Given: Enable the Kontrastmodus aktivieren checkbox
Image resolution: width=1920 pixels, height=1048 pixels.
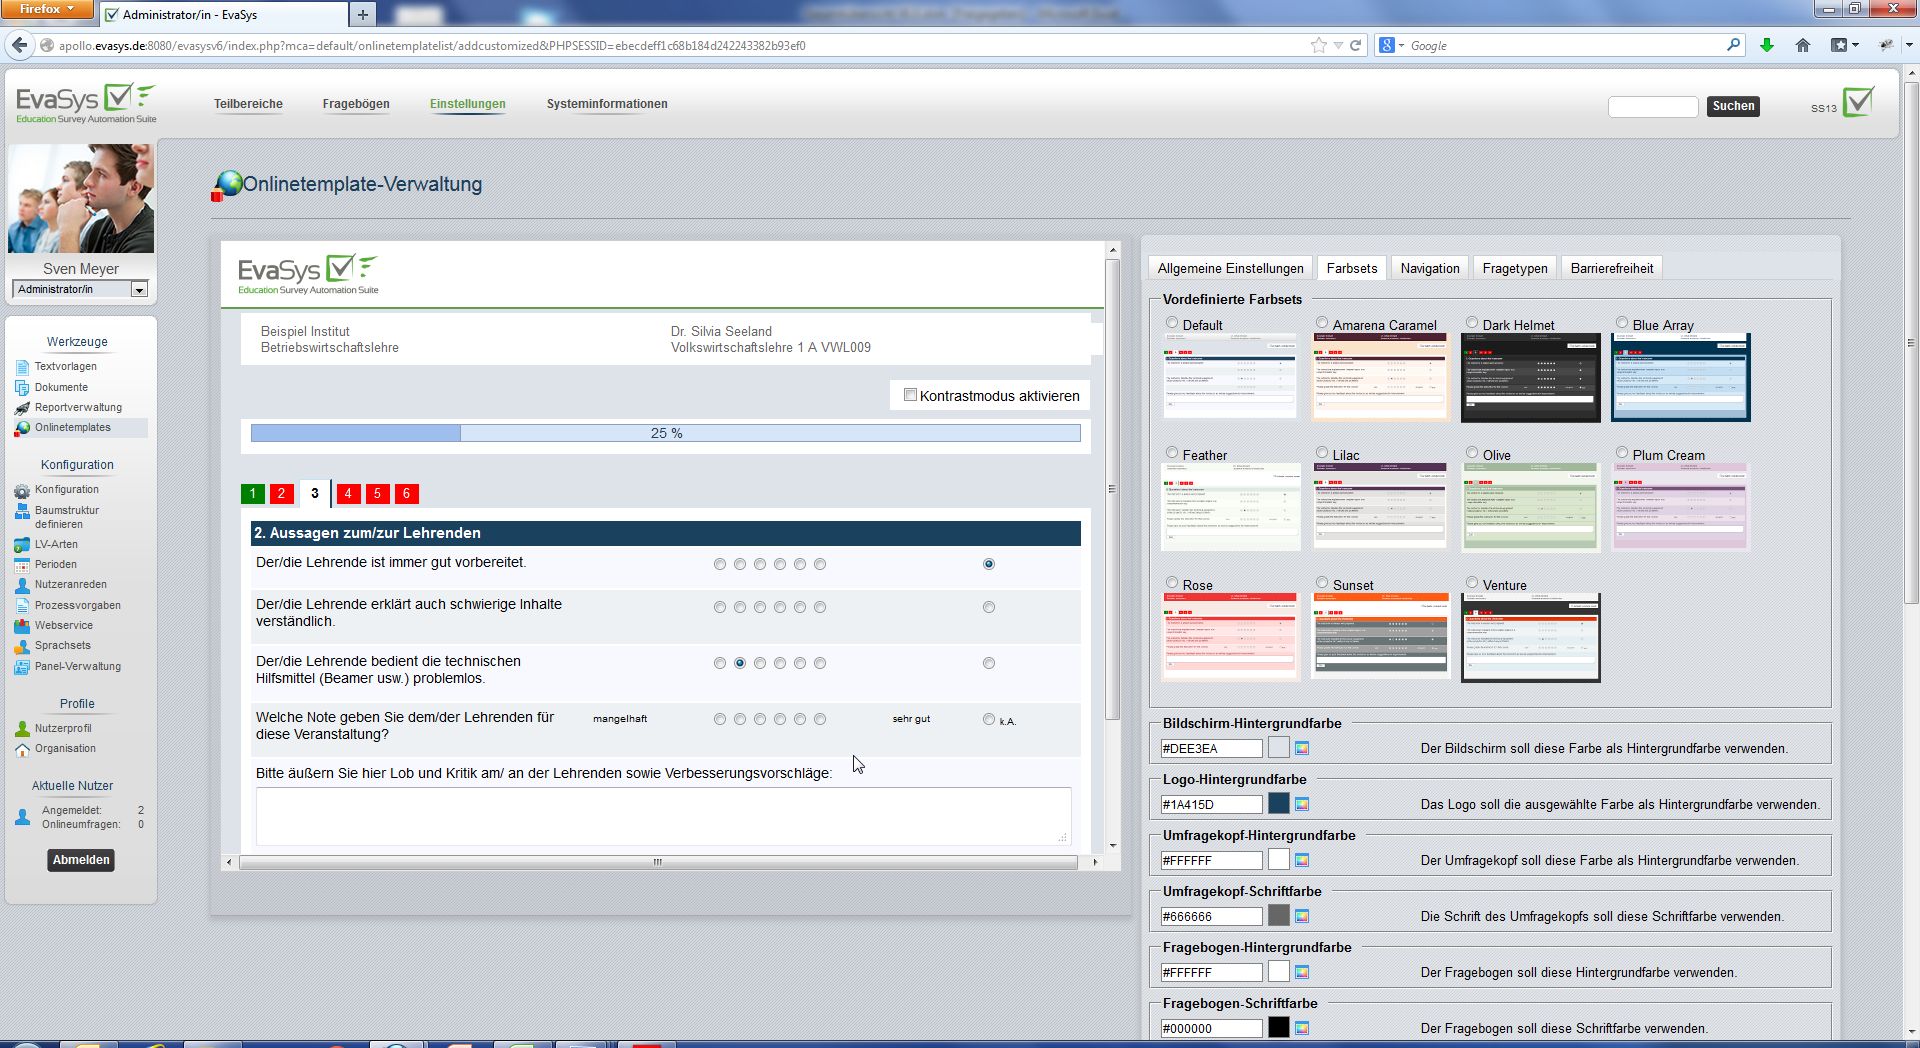Looking at the screenshot, I should (910, 395).
